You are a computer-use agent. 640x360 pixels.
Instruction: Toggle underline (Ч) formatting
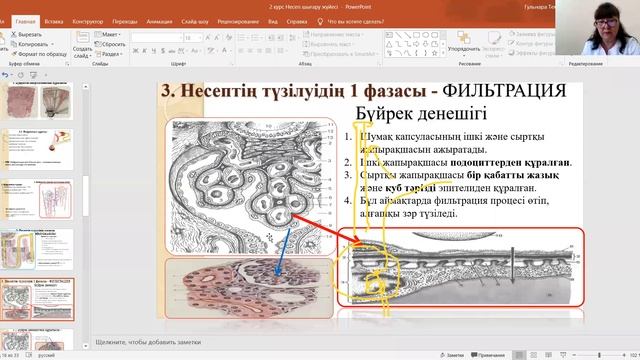(153, 51)
